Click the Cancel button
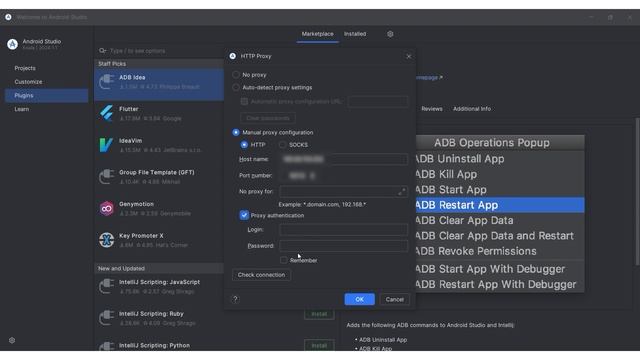640x360 pixels. click(394, 299)
